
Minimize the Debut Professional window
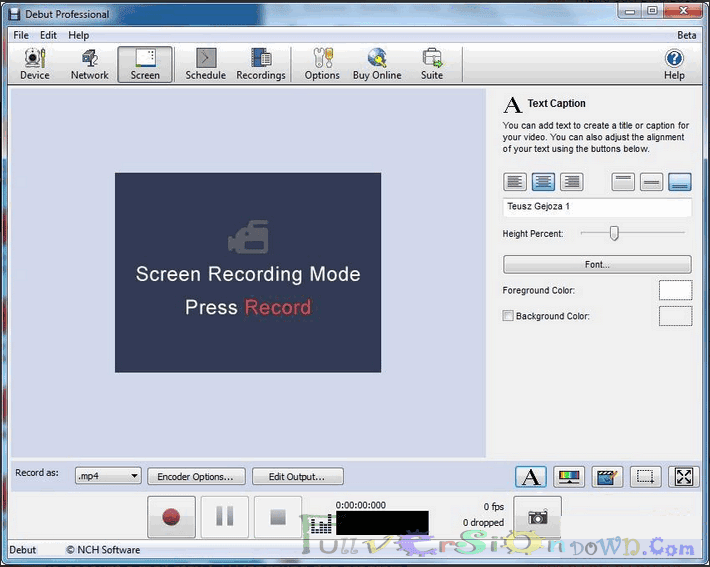[x=630, y=11]
